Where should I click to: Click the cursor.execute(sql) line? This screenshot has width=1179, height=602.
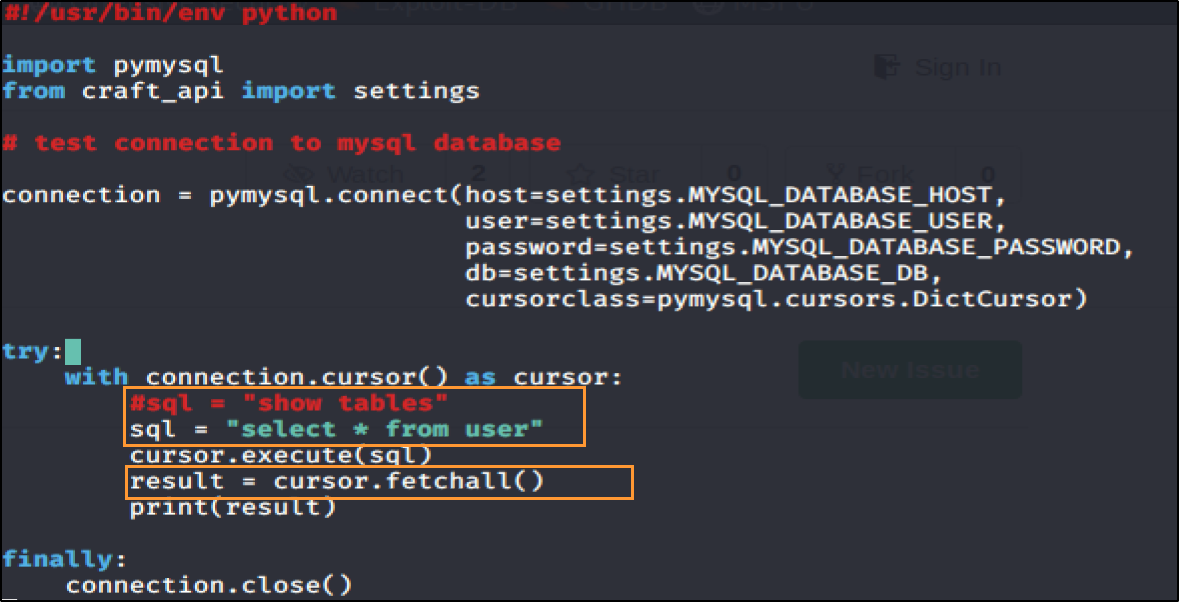(280, 456)
